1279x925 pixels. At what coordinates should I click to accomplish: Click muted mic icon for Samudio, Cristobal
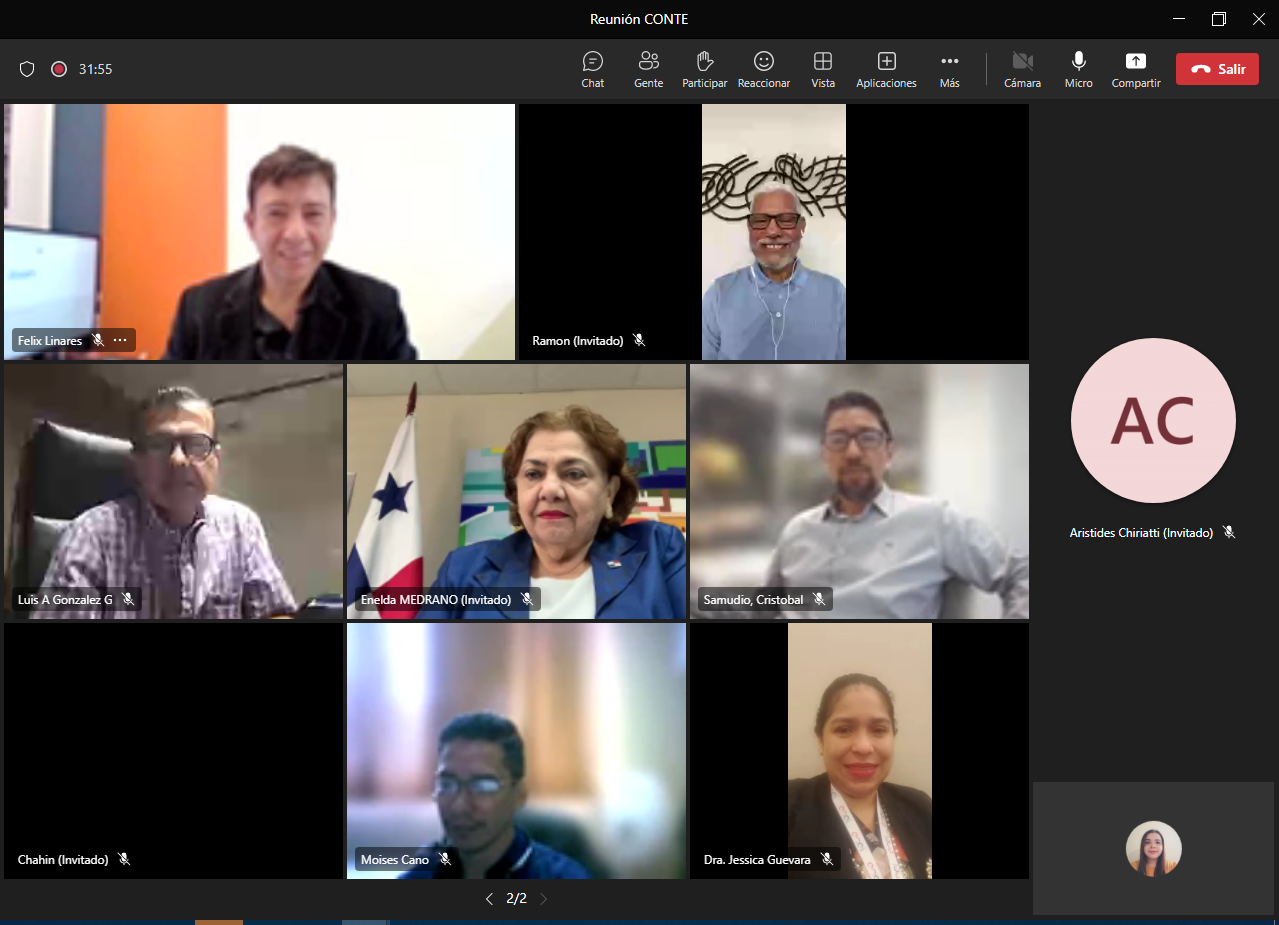tap(819, 599)
